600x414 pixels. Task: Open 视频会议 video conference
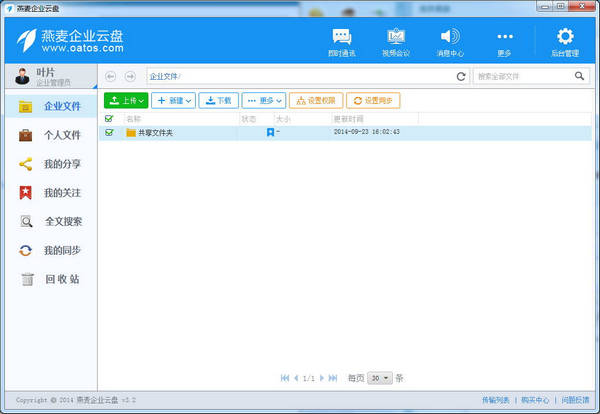tap(396, 41)
